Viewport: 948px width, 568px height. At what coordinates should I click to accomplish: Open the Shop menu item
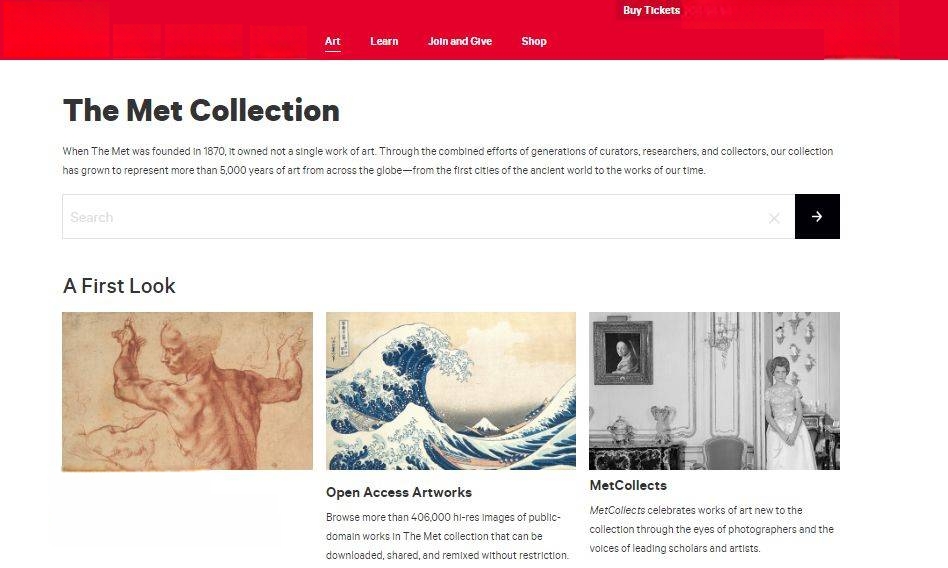point(534,41)
